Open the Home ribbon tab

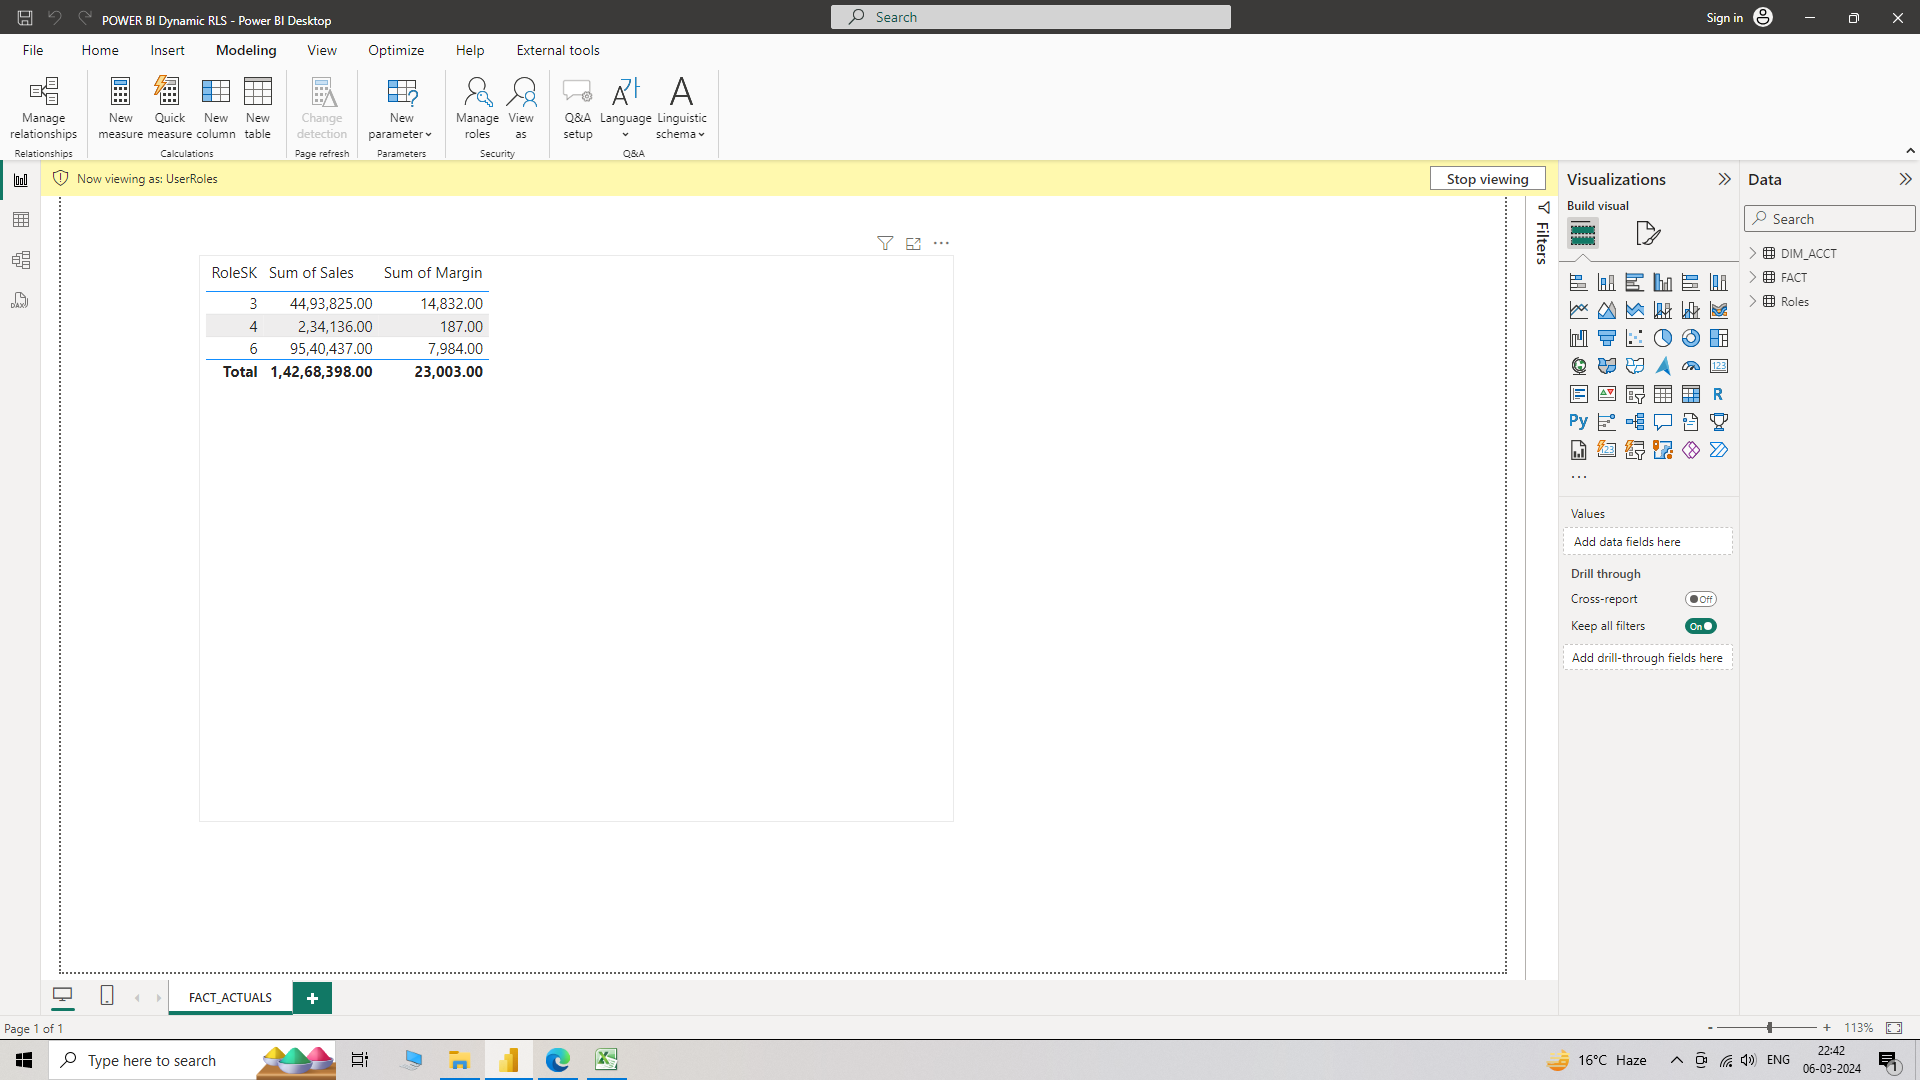[100, 50]
